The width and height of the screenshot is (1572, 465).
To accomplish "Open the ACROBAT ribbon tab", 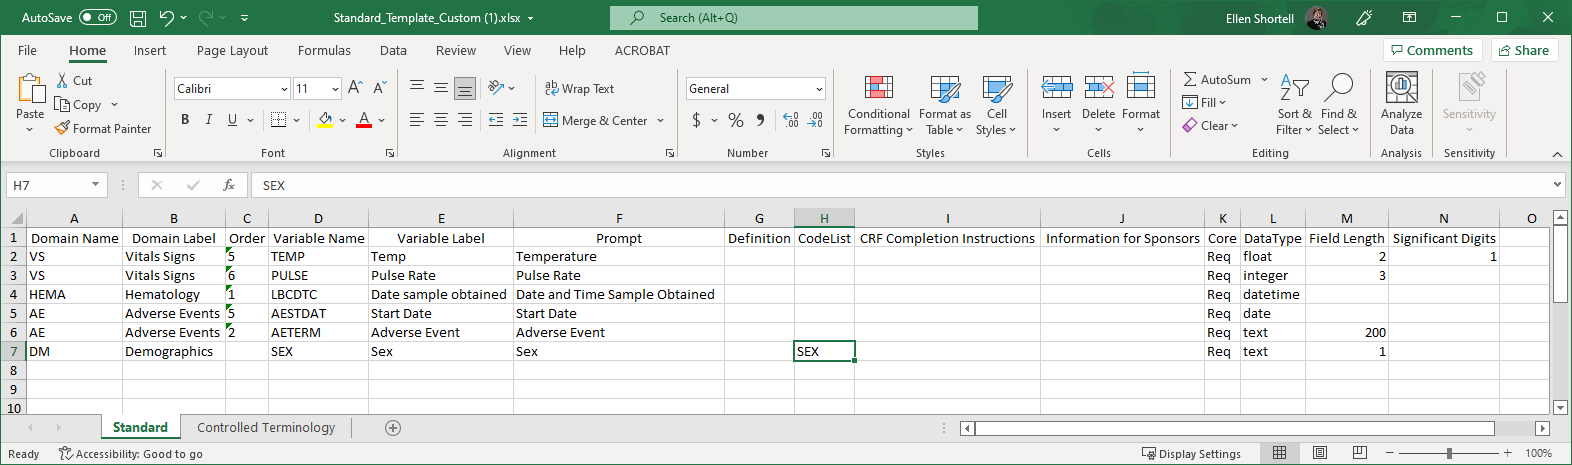I will coord(642,50).
